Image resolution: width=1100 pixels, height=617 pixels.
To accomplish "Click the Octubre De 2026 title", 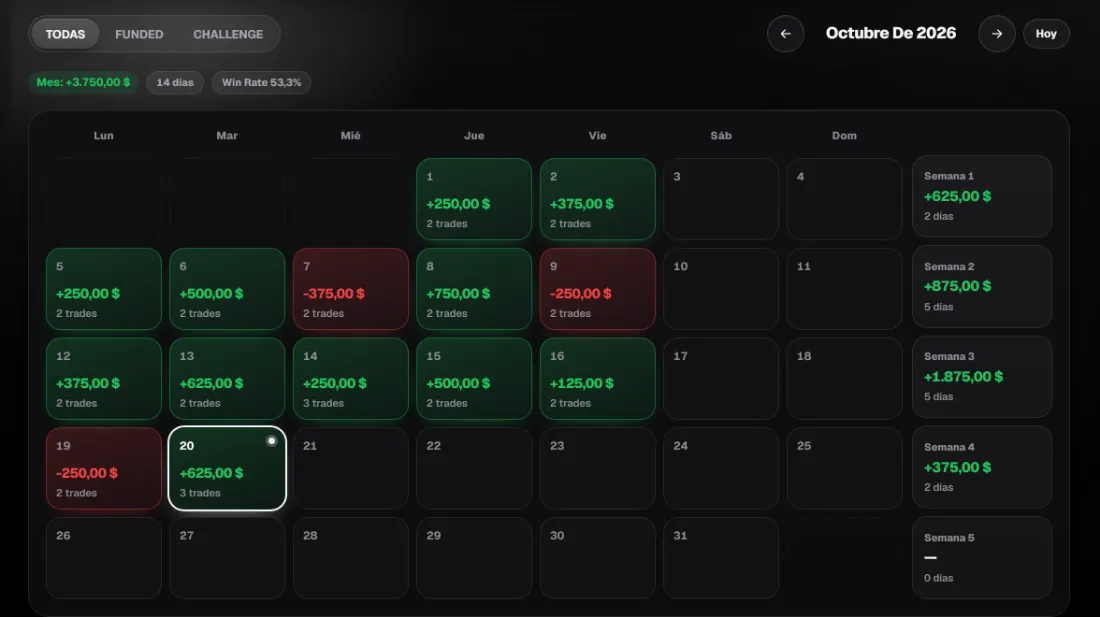I will click(890, 33).
